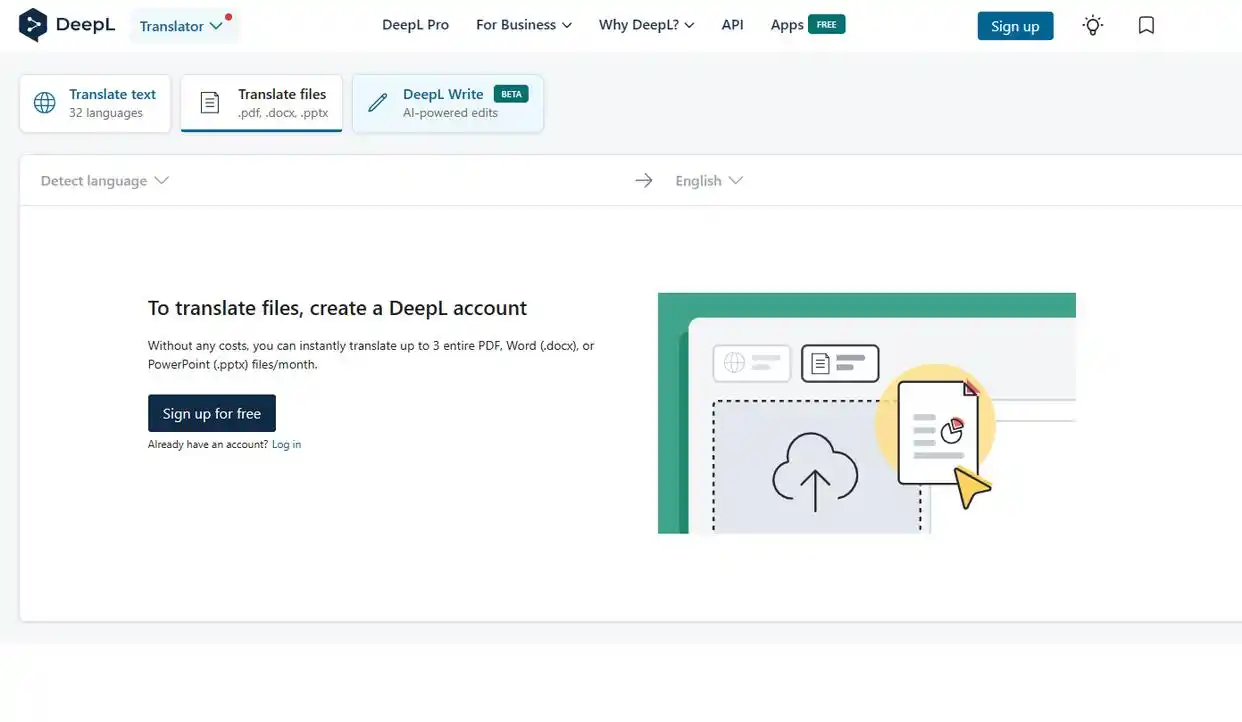This screenshot has height=722, width=1242.
Task: Click the DeepL logo icon
Action: pos(33,25)
